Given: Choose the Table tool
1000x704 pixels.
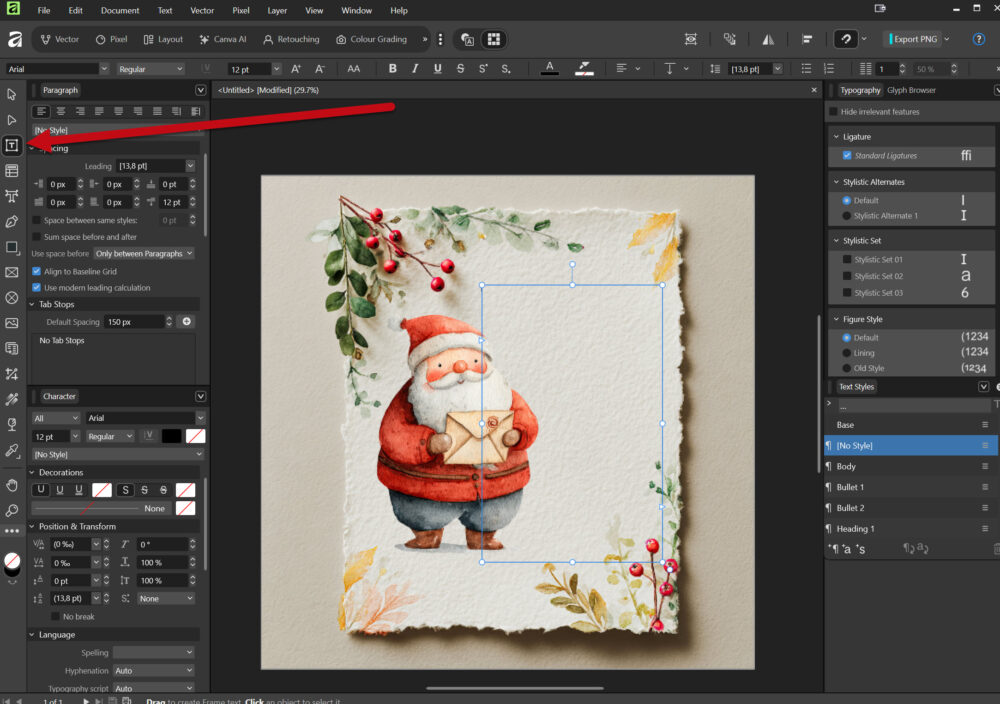Looking at the screenshot, I should [12, 171].
